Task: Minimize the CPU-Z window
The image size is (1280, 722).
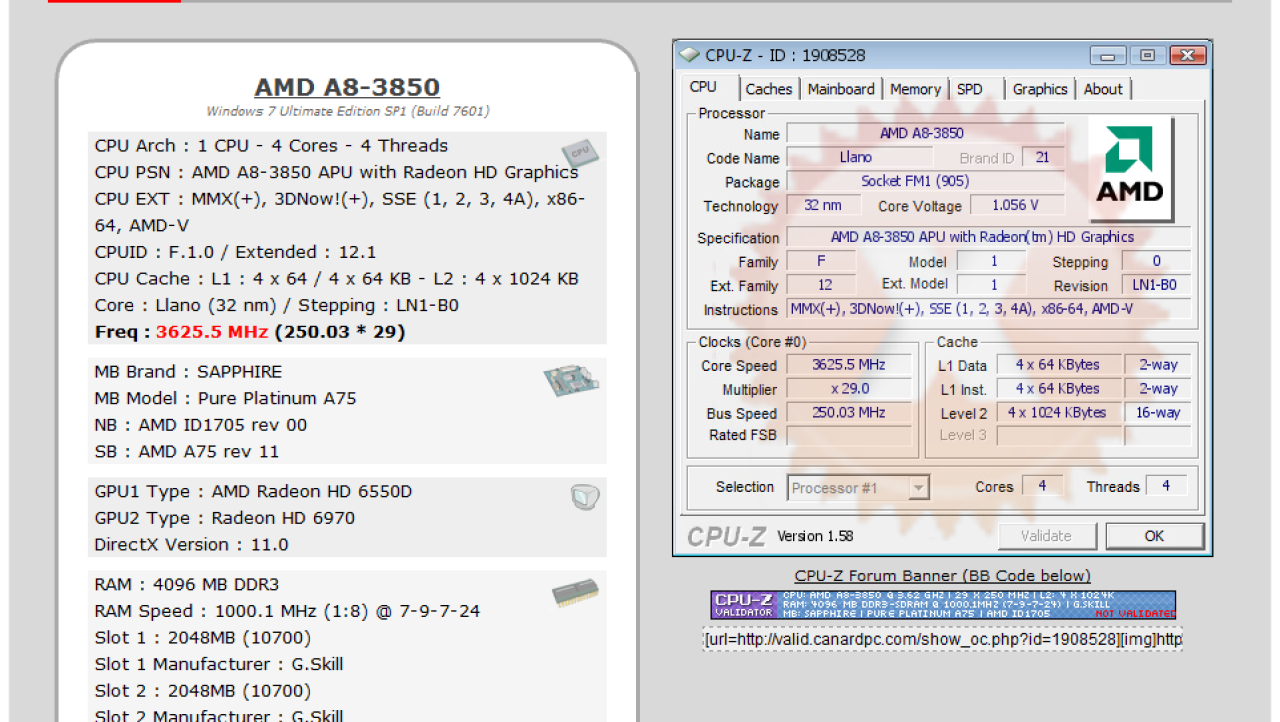Action: click(1108, 56)
